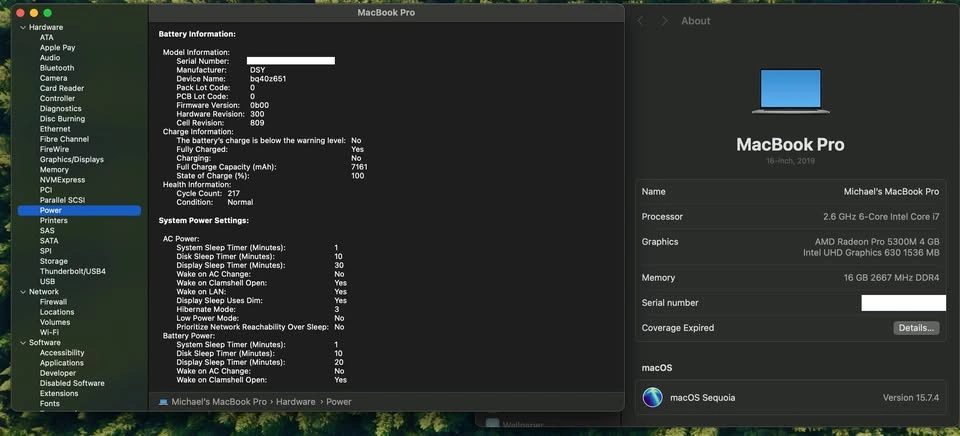Select USB in the sidebar
960x436 pixels.
(47, 282)
